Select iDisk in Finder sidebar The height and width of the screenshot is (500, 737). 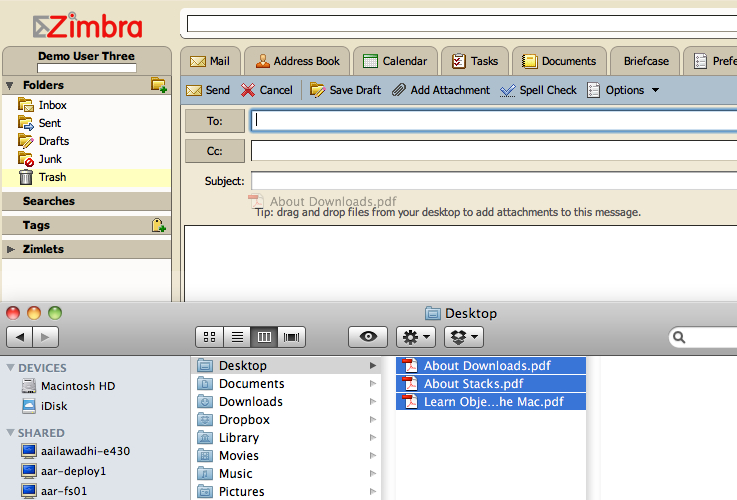click(x=45, y=406)
